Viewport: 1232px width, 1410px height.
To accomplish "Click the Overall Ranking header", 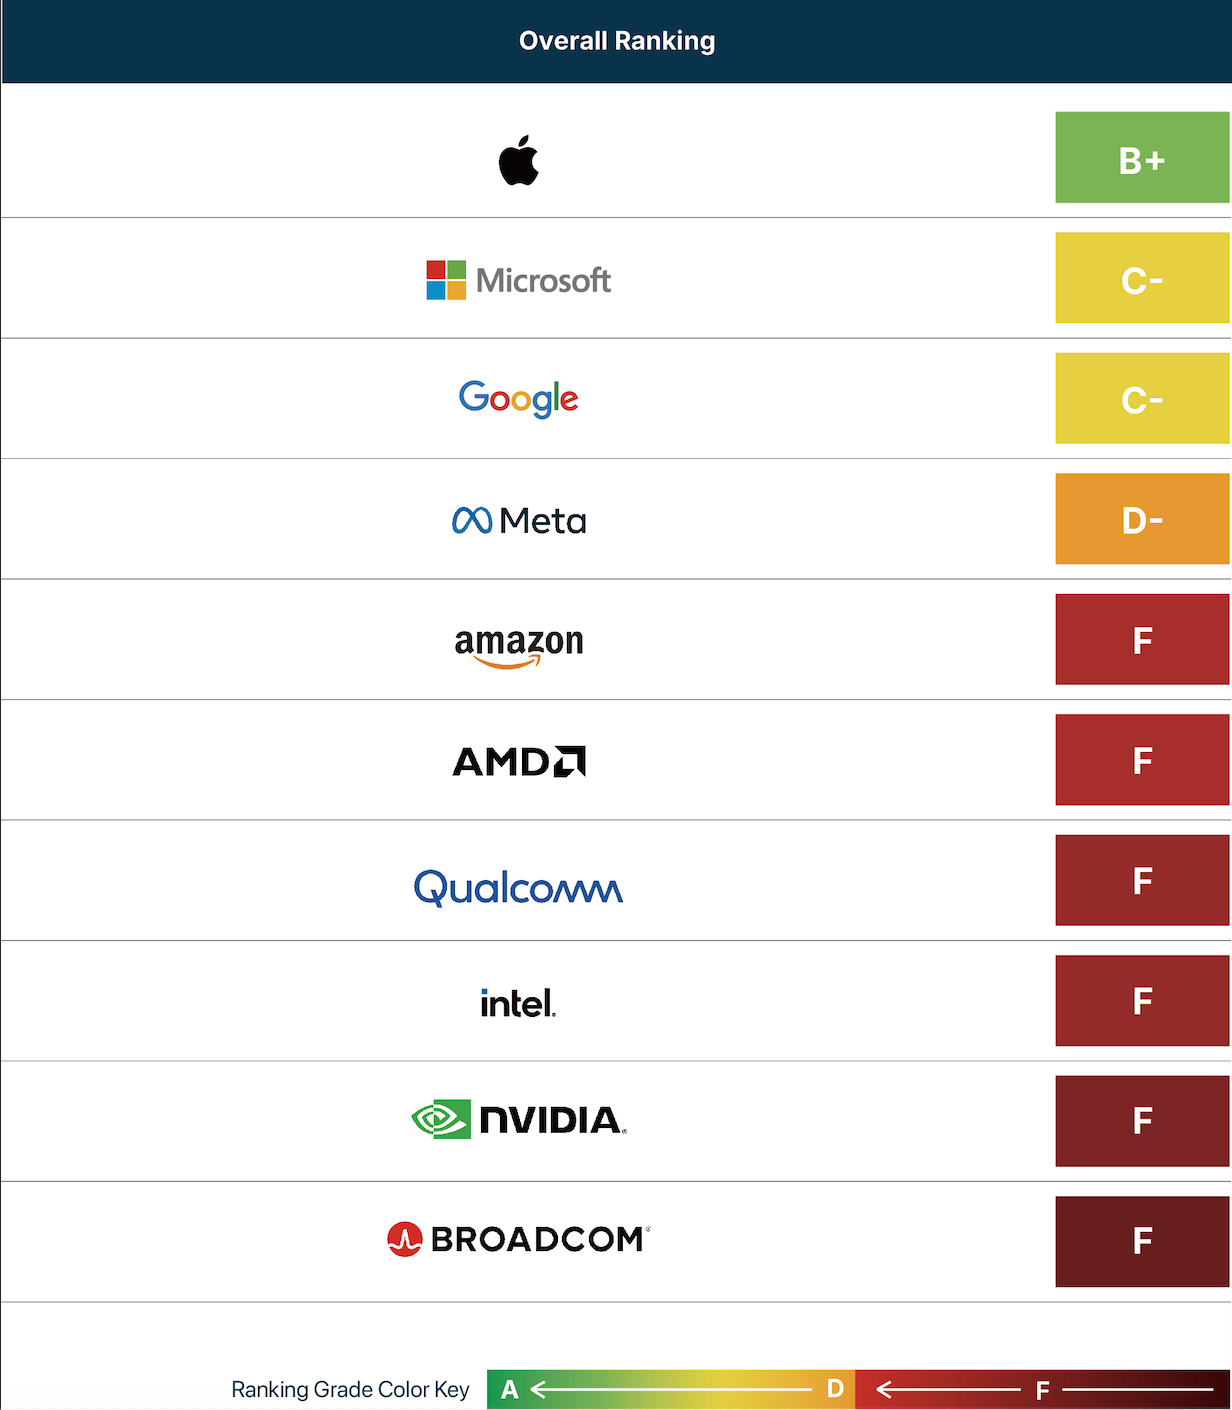I will pyautogui.click(x=616, y=41).
